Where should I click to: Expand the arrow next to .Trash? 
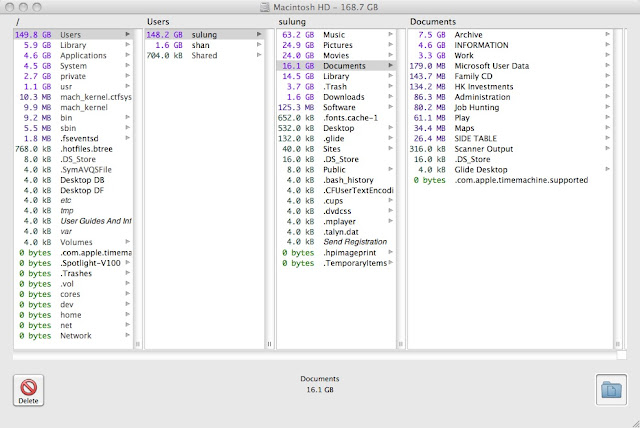[391, 86]
